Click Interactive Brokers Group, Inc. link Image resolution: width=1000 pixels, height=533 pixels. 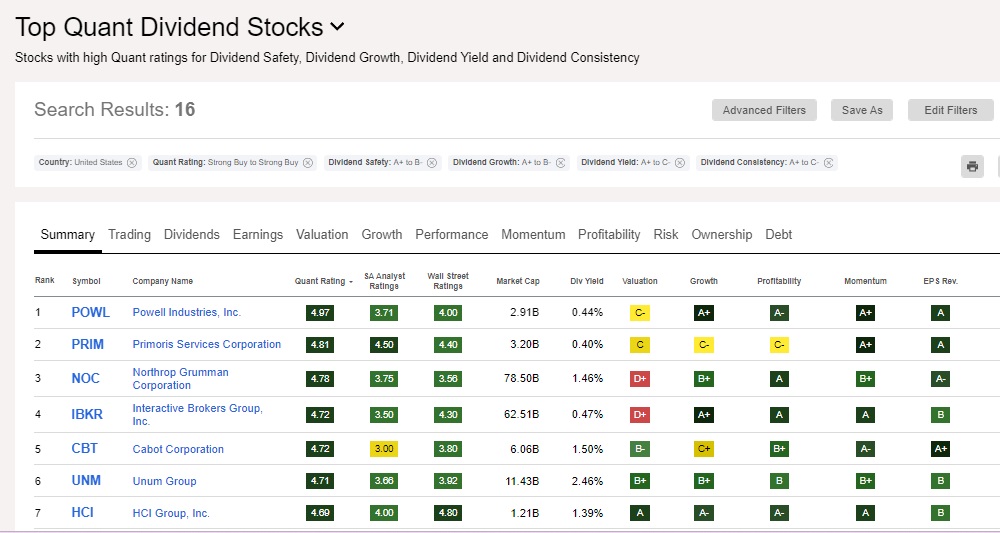tap(198, 414)
